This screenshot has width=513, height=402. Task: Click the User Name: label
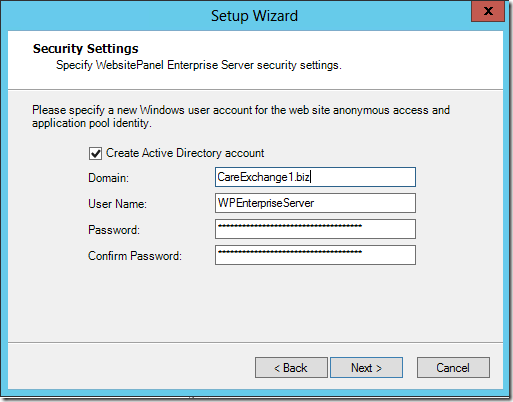point(117,204)
